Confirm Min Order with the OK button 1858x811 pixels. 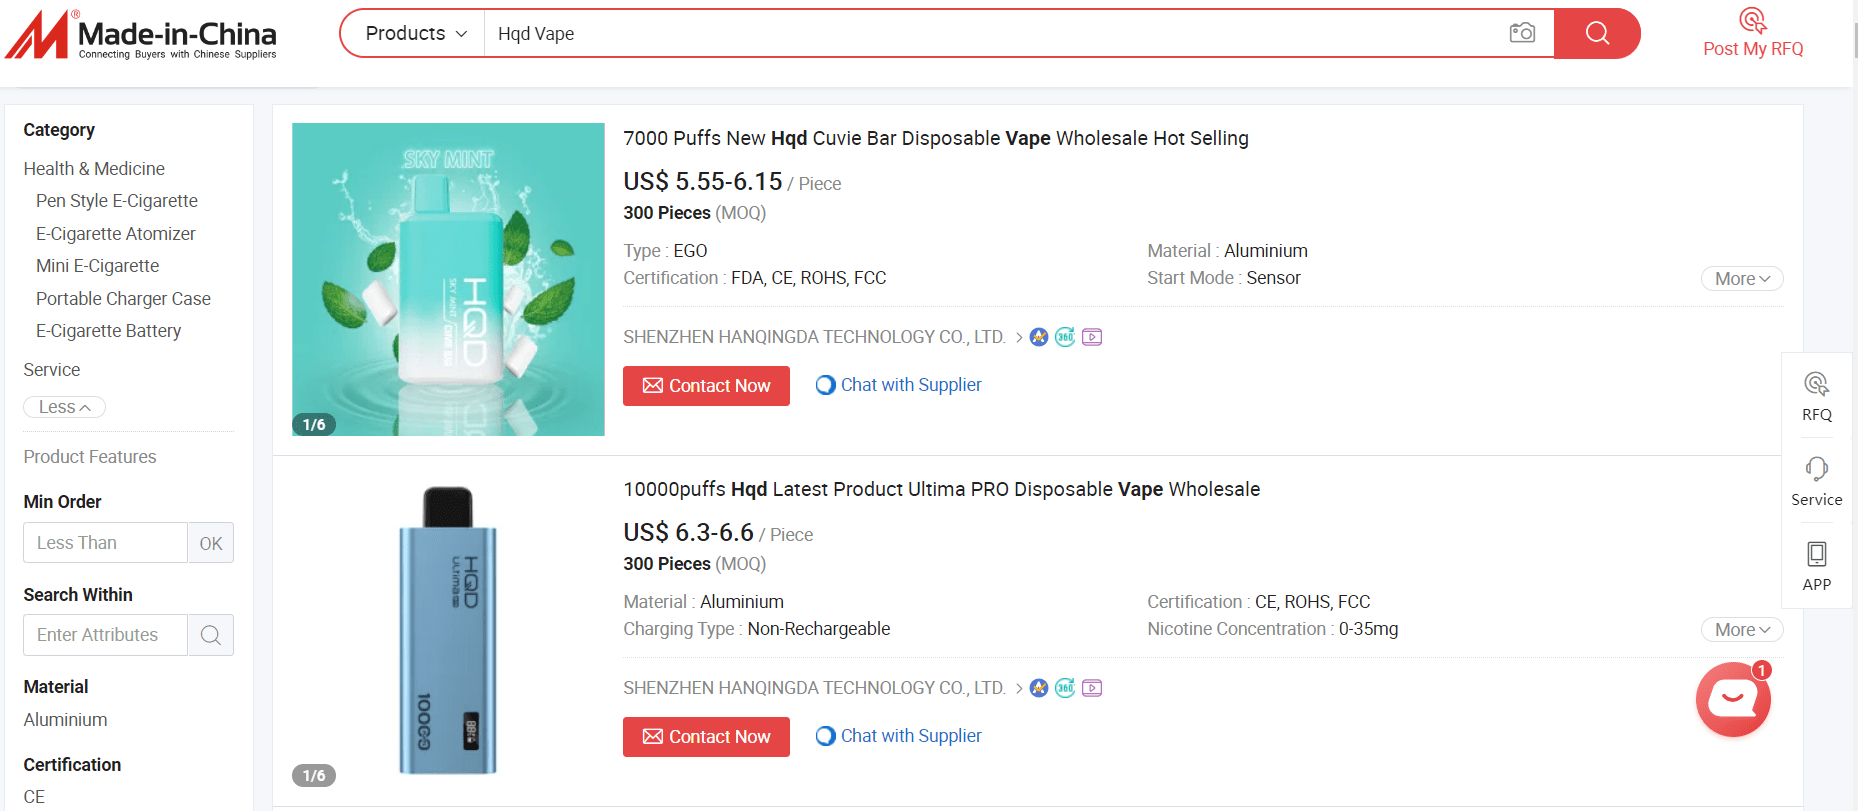point(211,543)
